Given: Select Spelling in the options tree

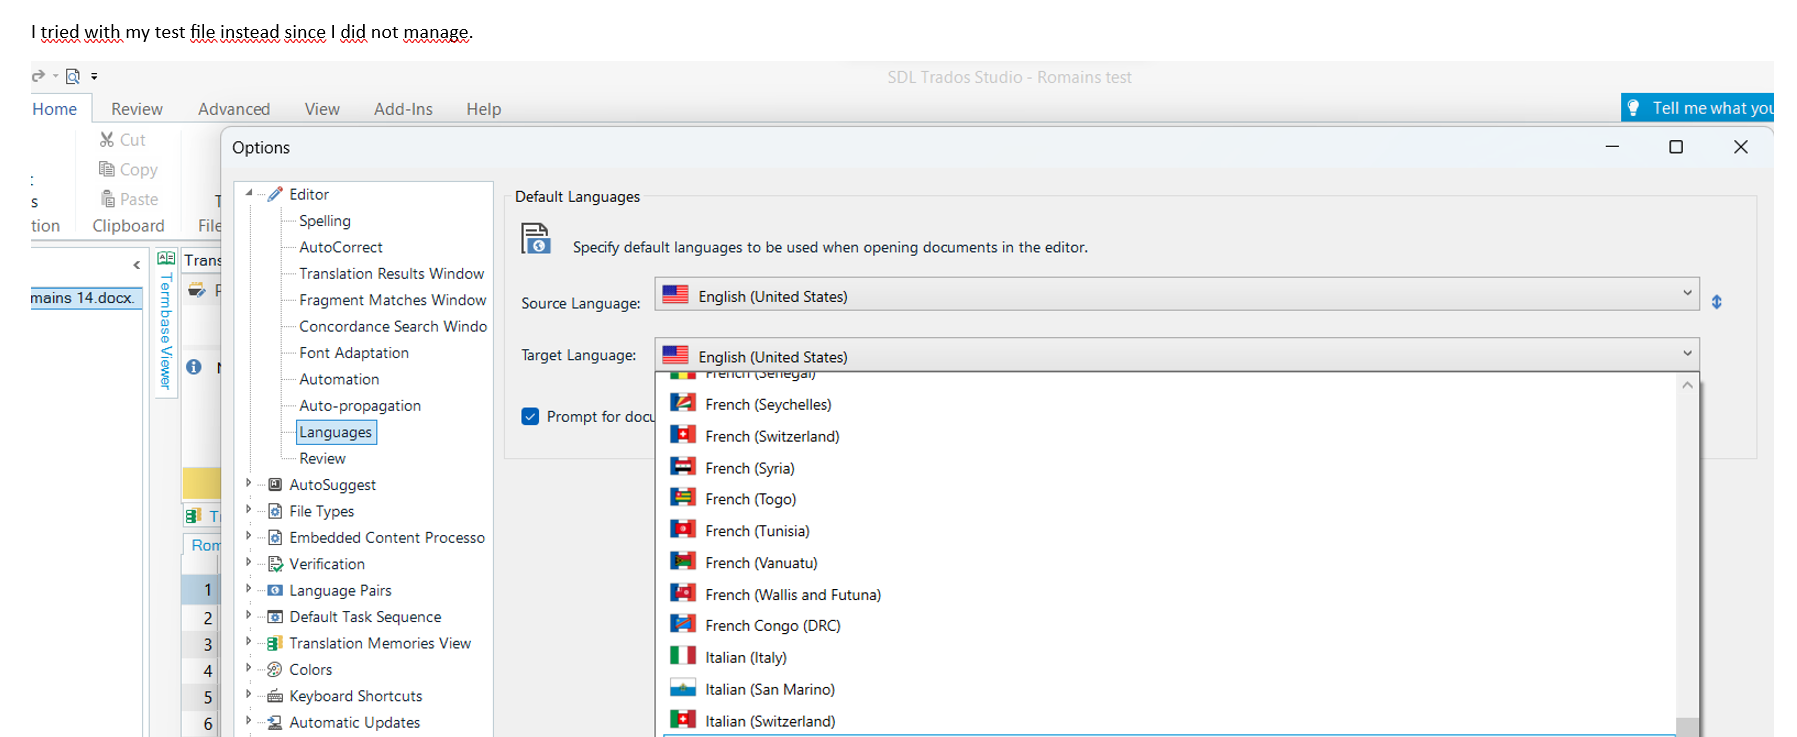Looking at the screenshot, I should 325,221.
